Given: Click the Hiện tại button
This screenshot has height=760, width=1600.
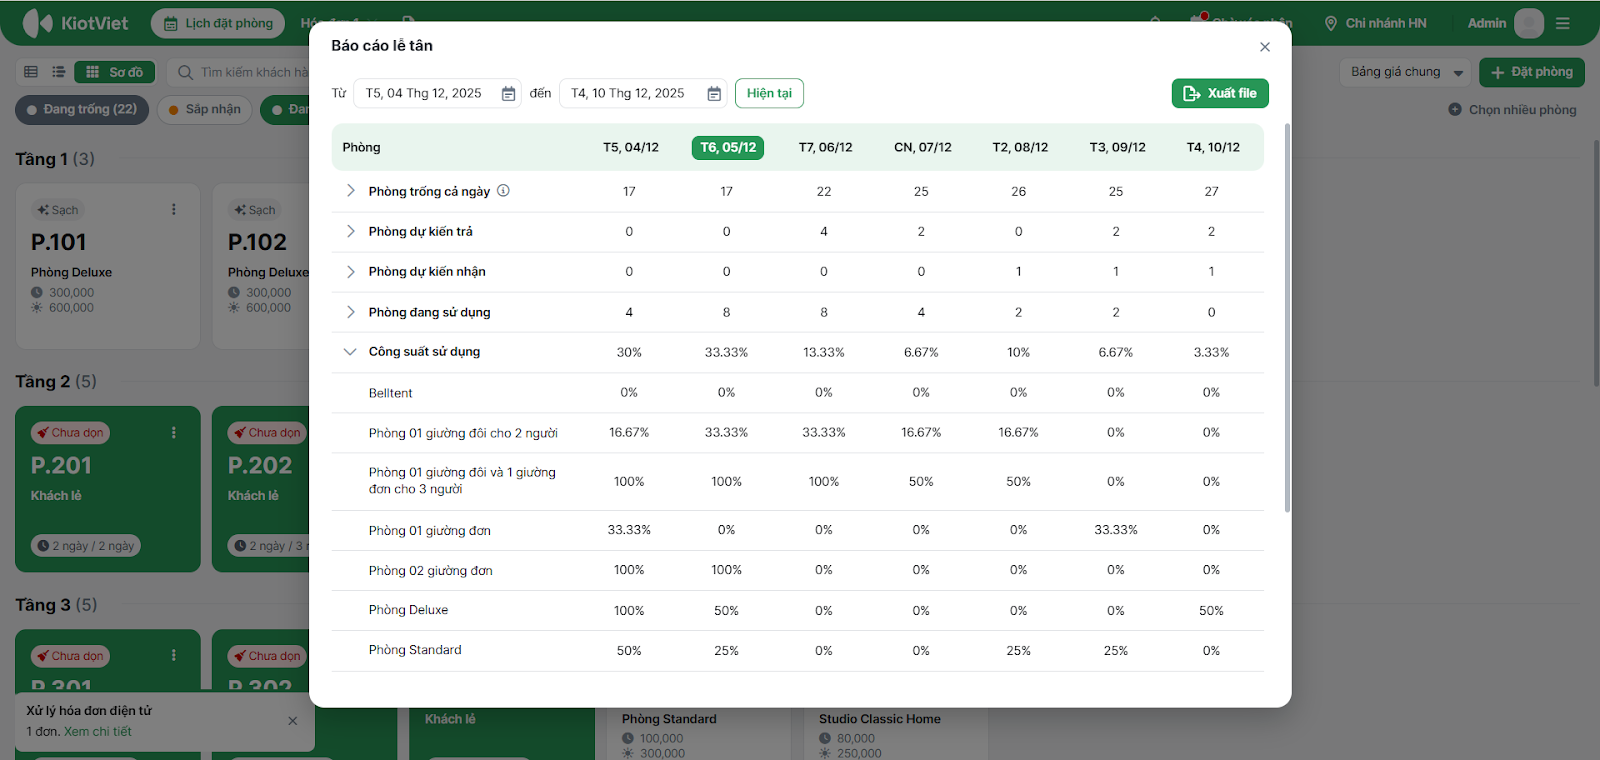Looking at the screenshot, I should [769, 94].
